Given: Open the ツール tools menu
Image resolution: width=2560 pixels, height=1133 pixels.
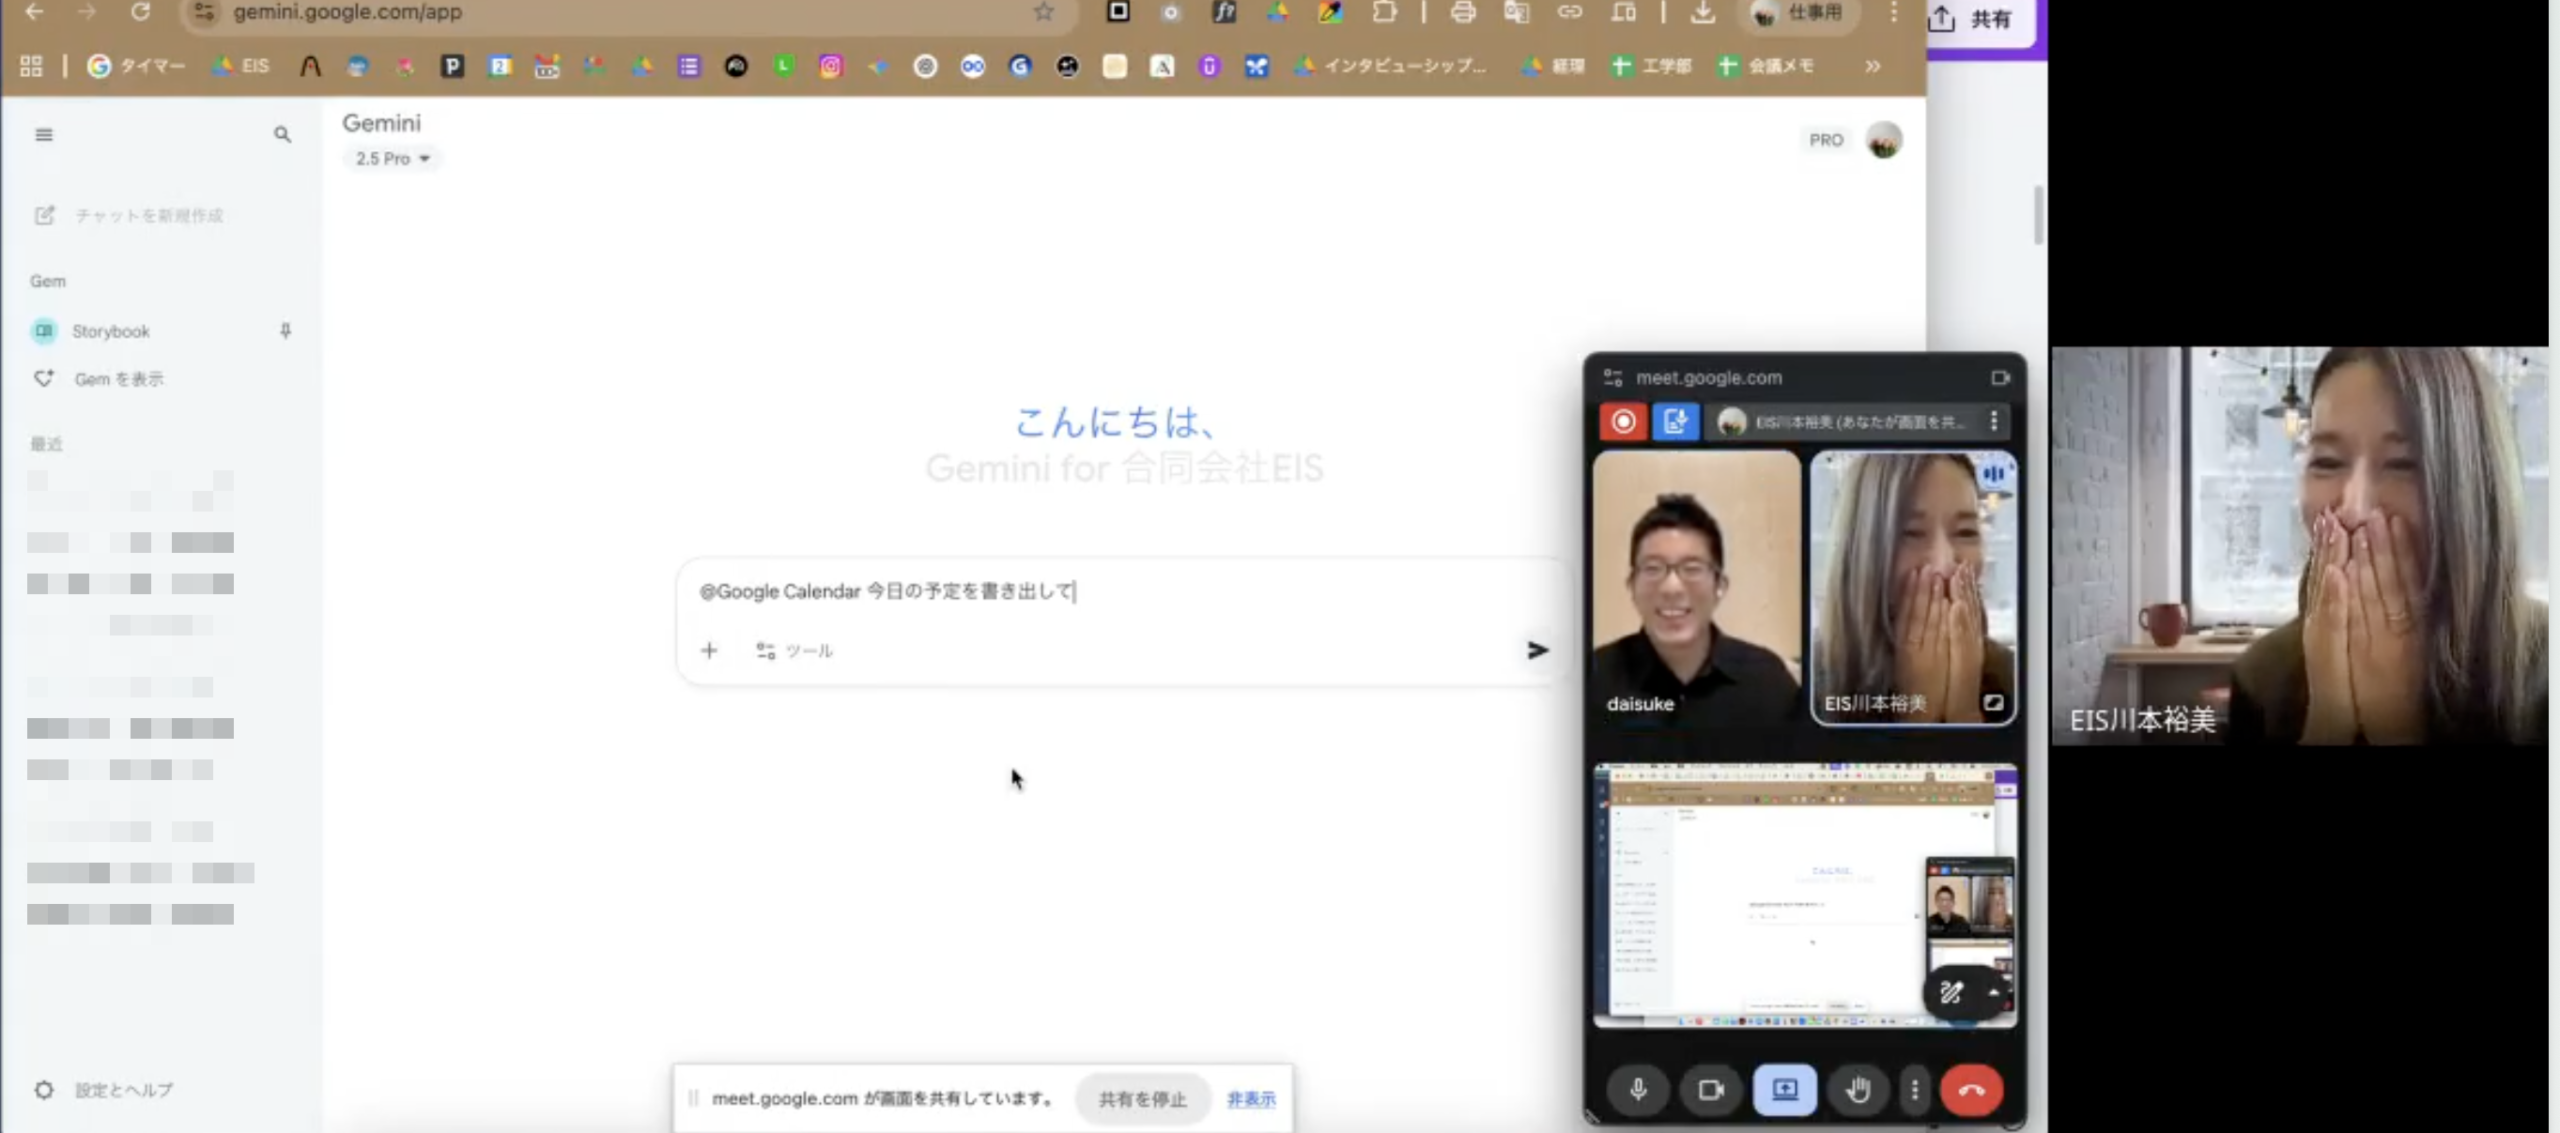Looking at the screenshot, I should click(795, 651).
